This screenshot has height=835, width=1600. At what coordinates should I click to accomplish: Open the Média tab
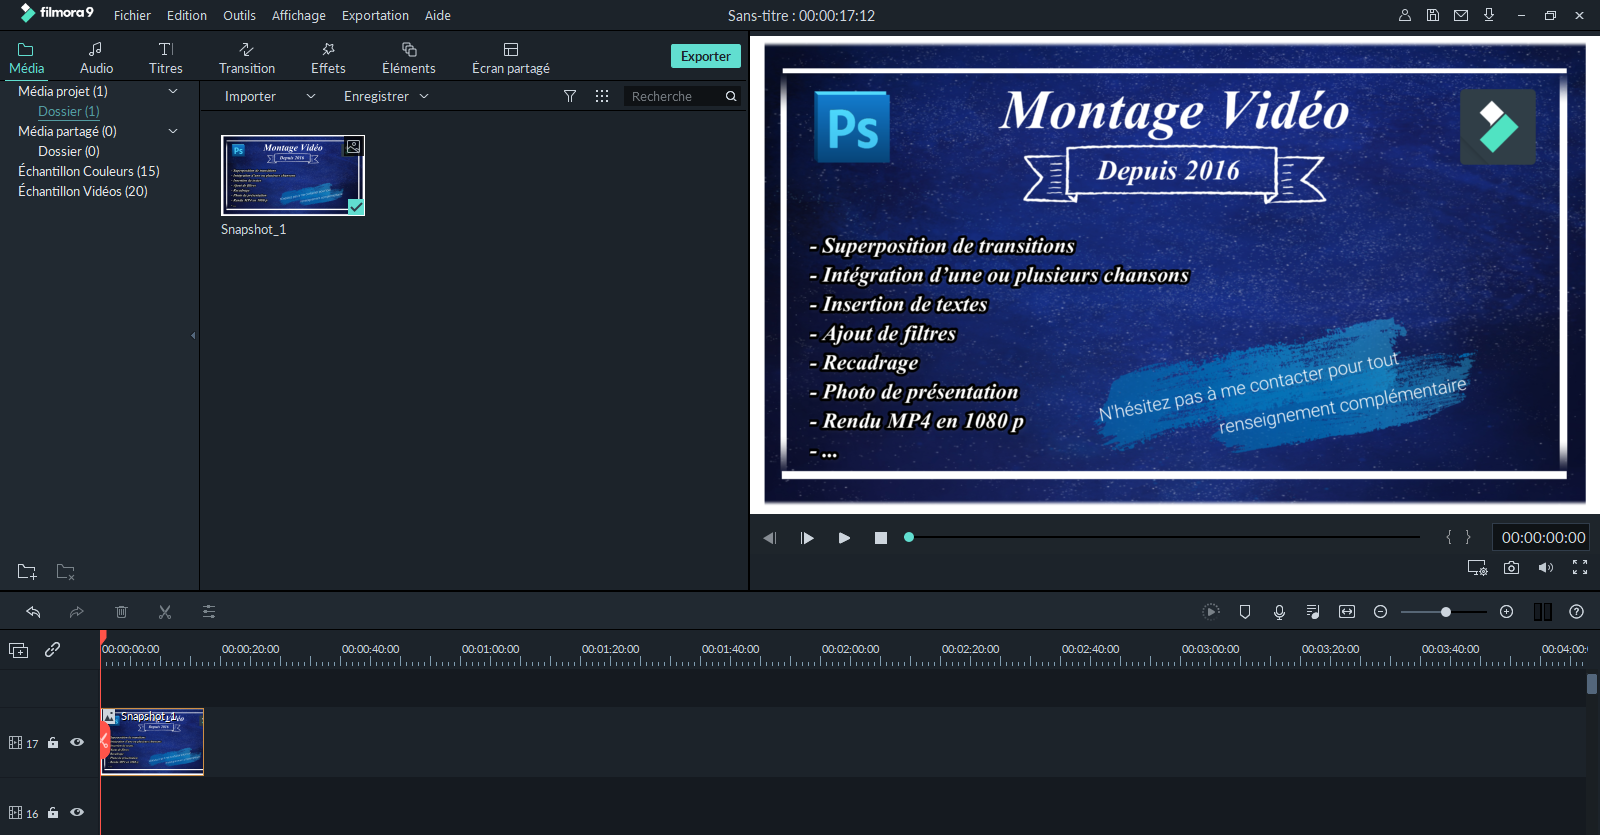26,58
